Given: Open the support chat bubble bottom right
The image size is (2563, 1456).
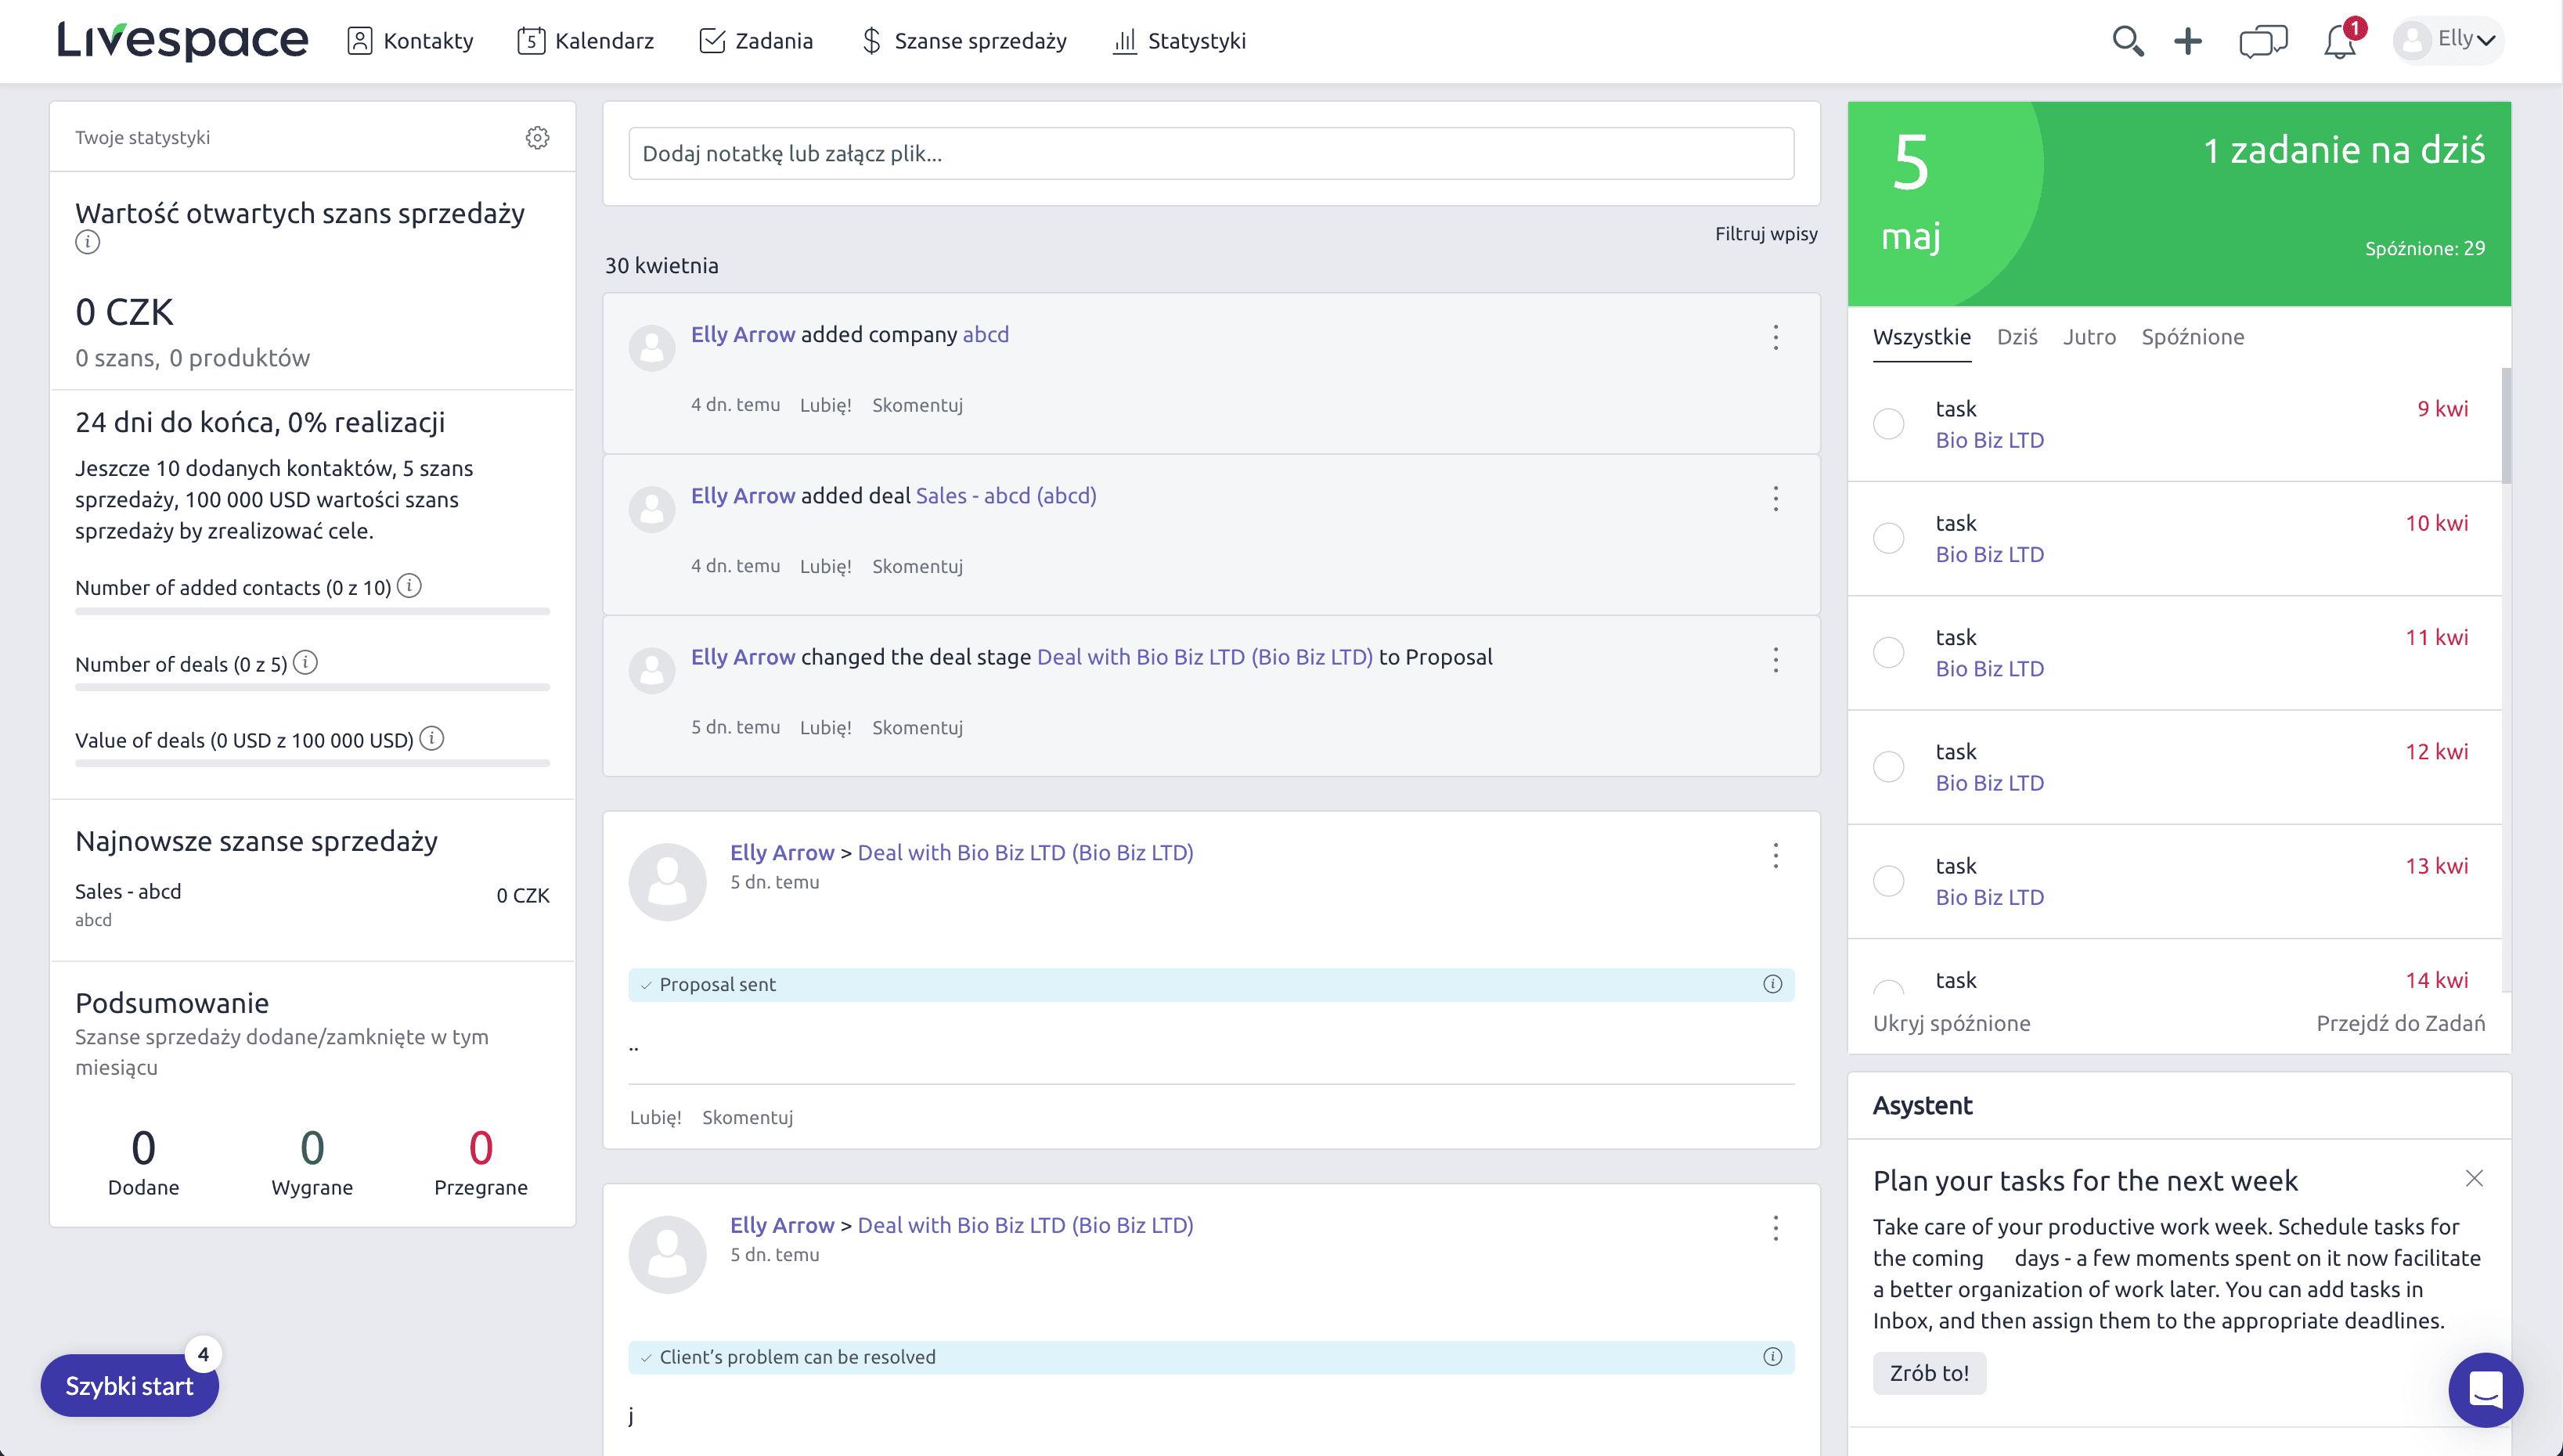Looking at the screenshot, I should [x=2486, y=1390].
